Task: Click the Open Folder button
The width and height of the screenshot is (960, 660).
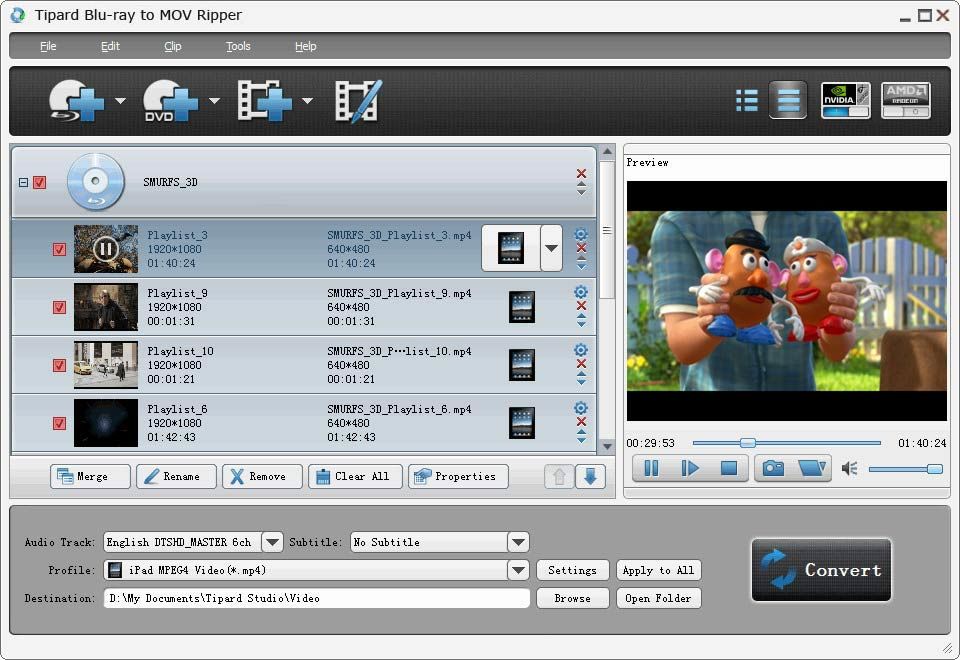Action: coord(659,598)
